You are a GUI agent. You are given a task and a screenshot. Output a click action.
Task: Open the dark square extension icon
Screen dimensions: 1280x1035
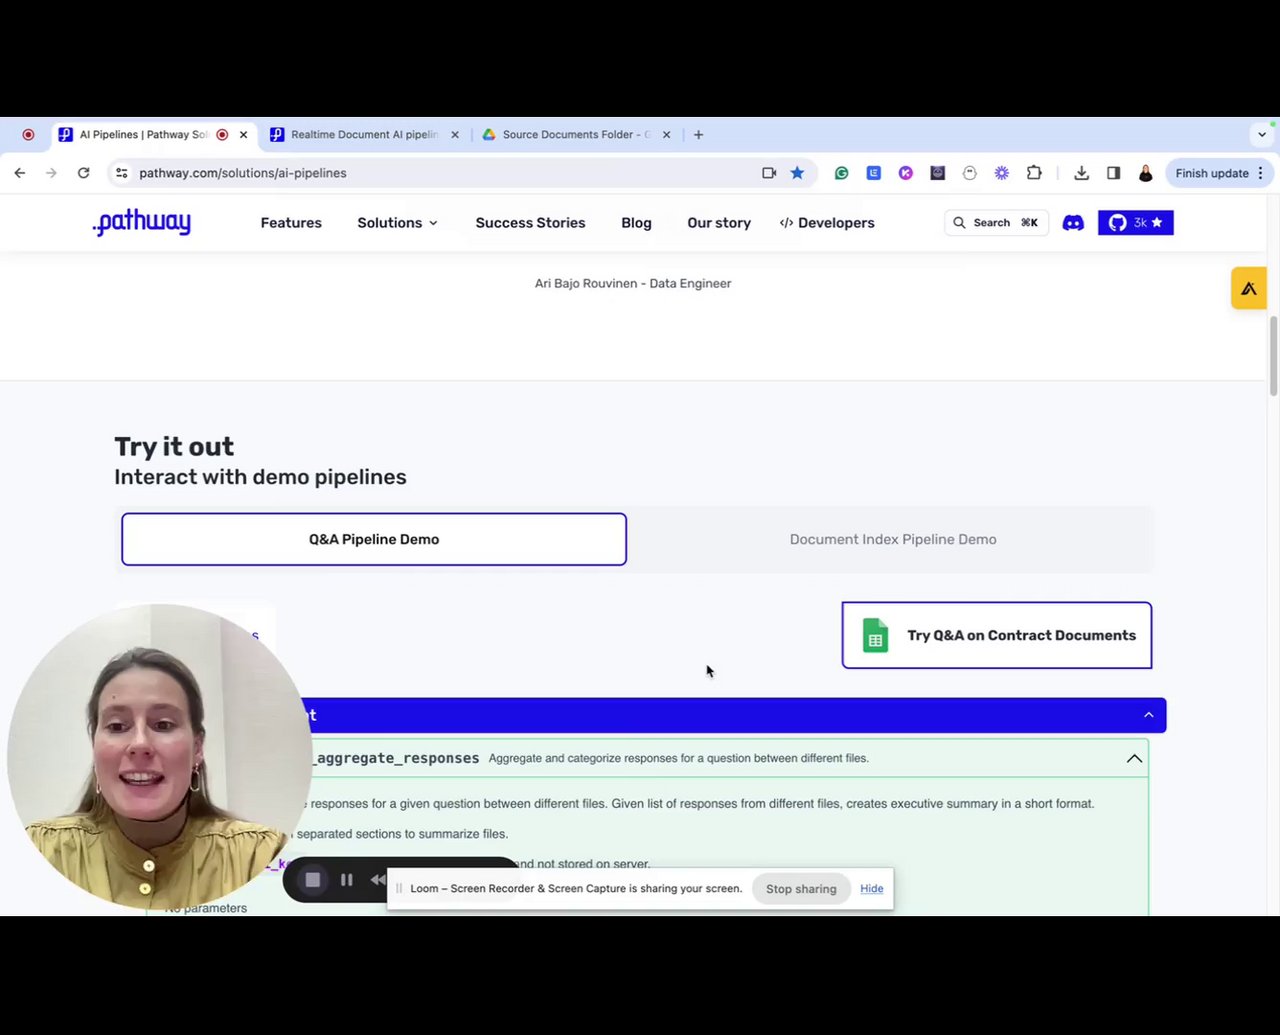coord(938,173)
